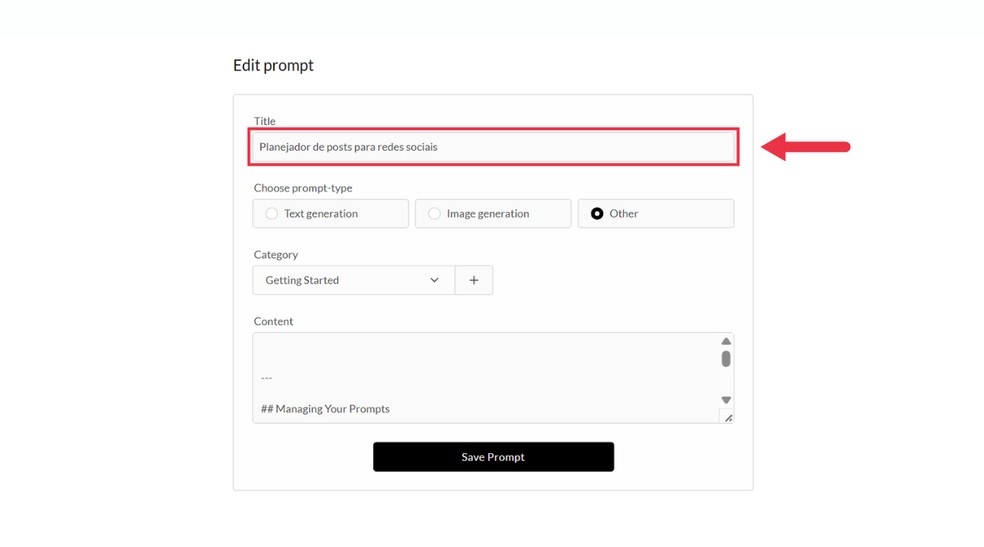Select the Other prompt-type option
Viewport: 984px width, 547px height.
pyautogui.click(x=597, y=213)
